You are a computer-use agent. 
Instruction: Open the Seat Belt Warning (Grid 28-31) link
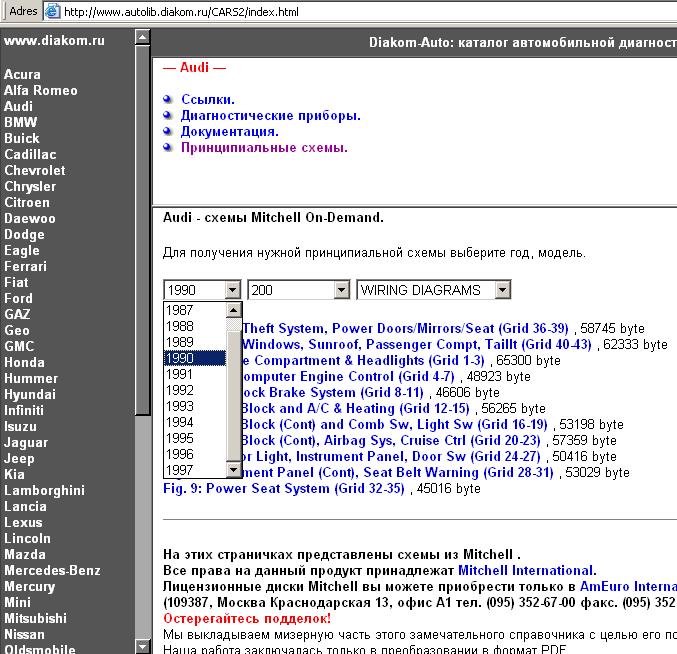click(x=398, y=472)
